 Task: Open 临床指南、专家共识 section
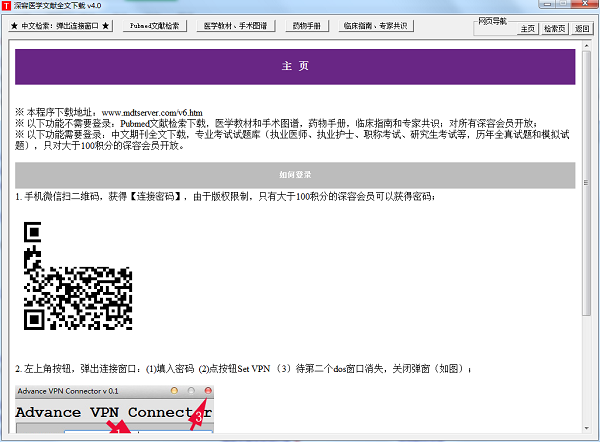click(376, 26)
